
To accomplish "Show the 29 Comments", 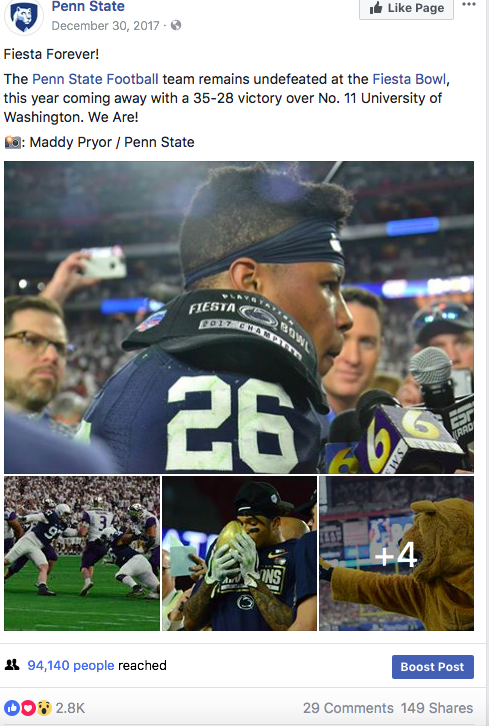I will click(348, 708).
